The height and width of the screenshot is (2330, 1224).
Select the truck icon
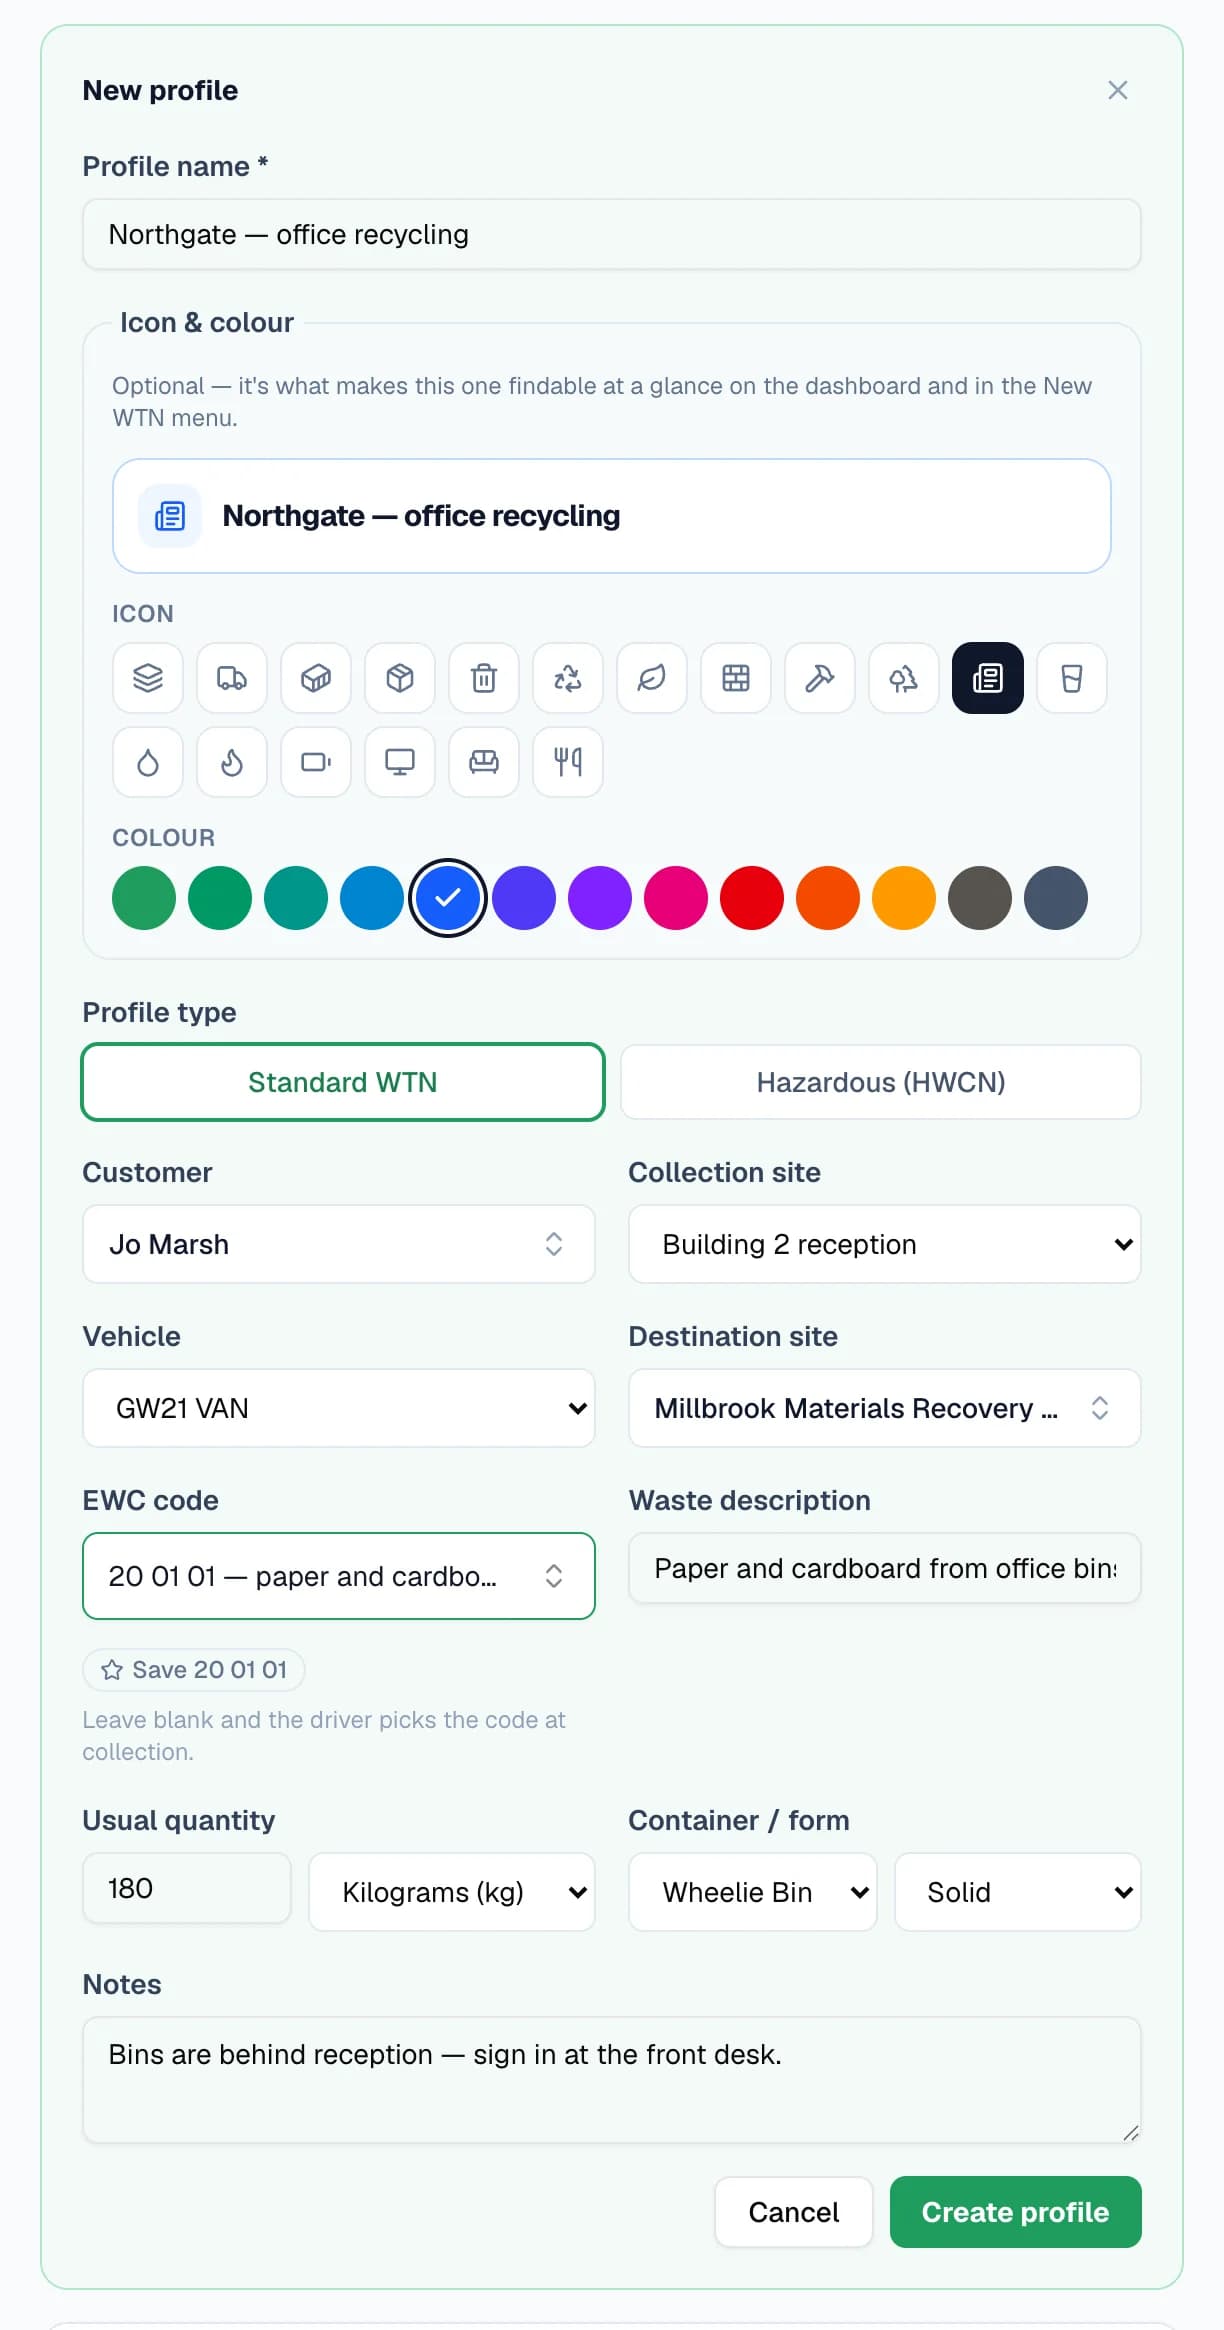232,678
